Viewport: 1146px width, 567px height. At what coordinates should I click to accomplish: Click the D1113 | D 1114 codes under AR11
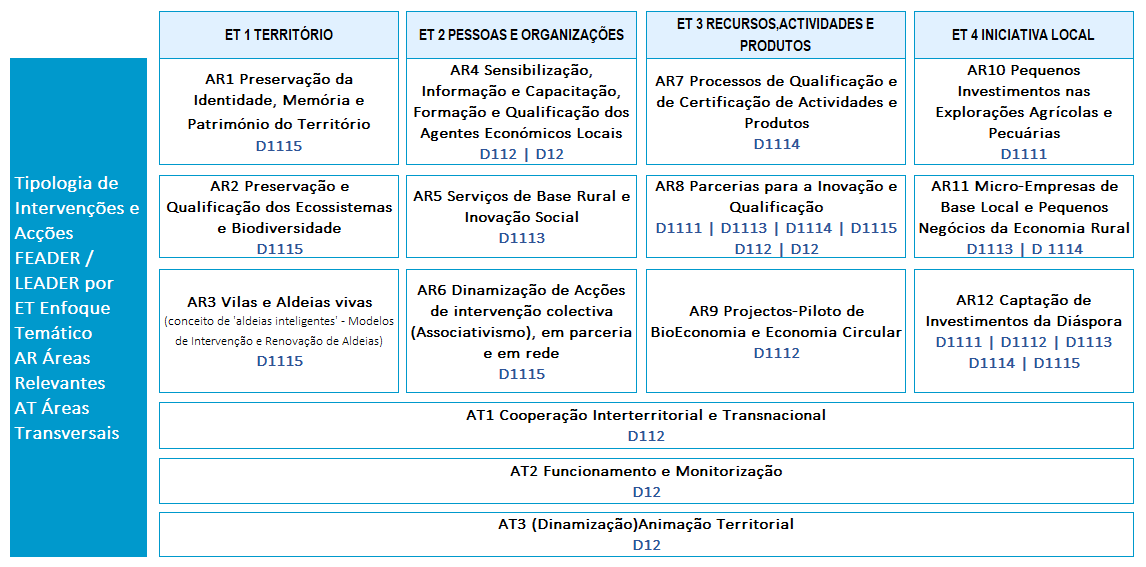[1024, 249]
